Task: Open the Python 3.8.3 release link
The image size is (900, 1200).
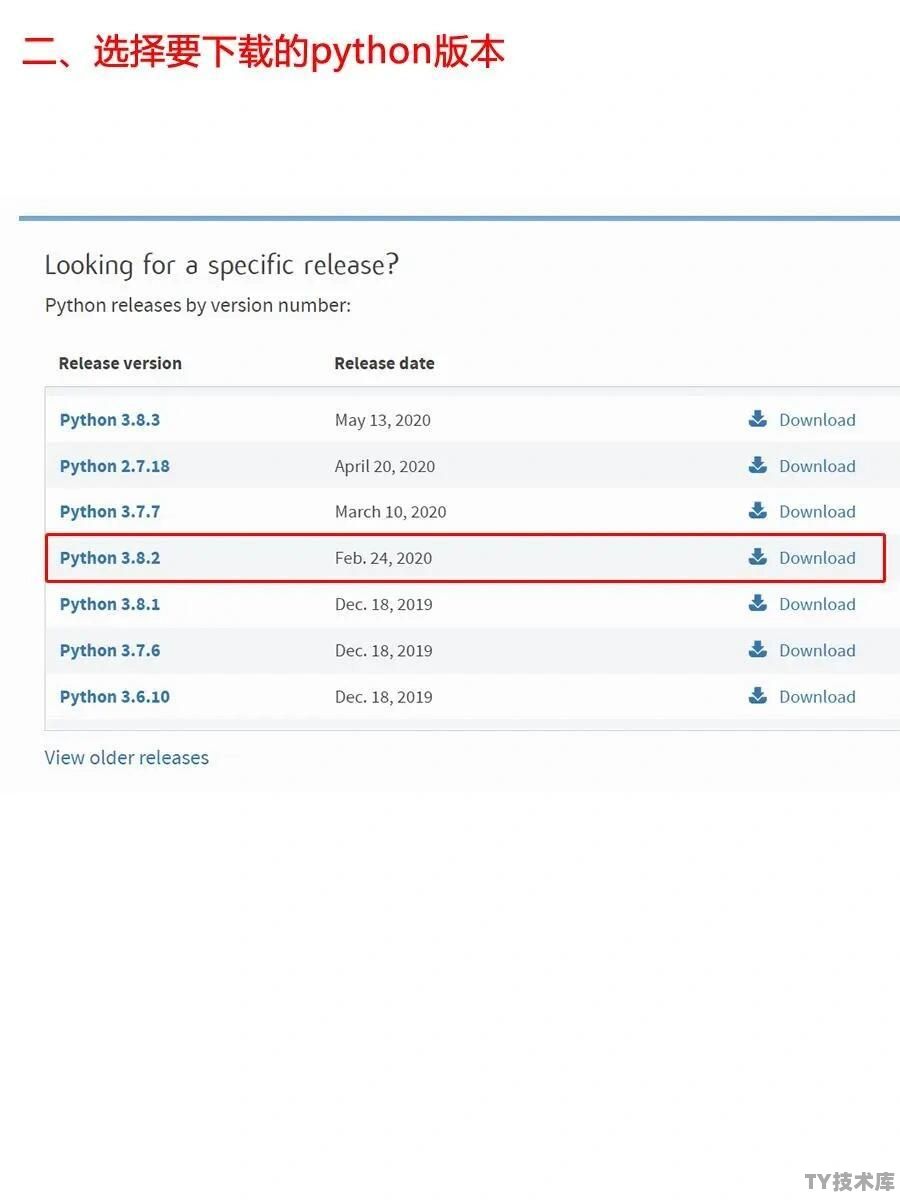Action: [x=110, y=420]
